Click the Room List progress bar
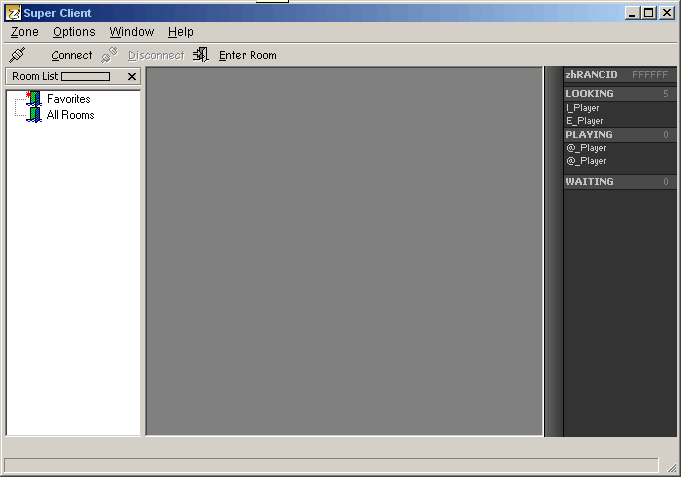This screenshot has height=477, width=681. click(x=86, y=76)
